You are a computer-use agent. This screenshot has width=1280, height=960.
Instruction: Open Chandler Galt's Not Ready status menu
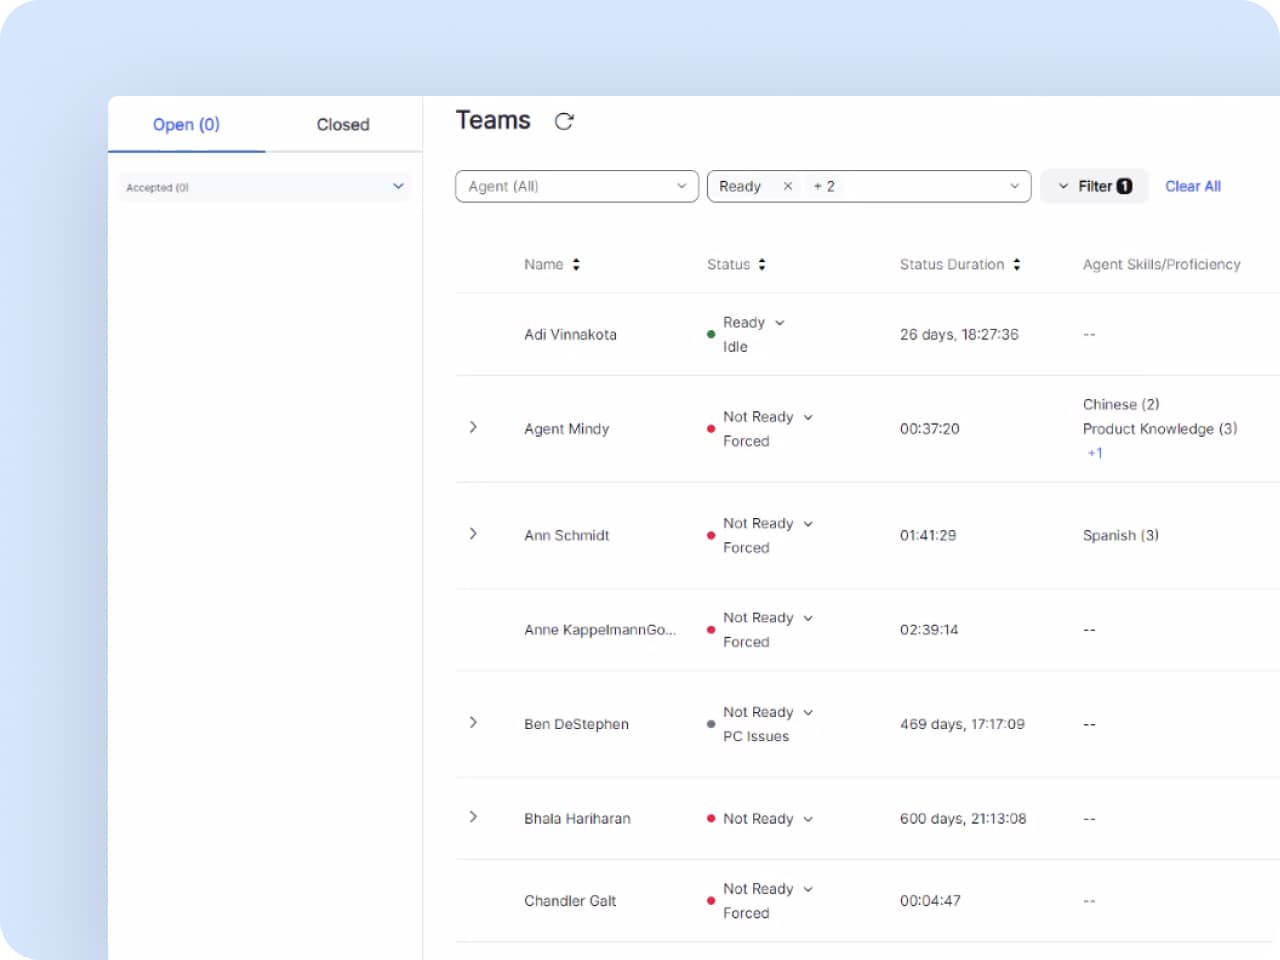(808, 889)
